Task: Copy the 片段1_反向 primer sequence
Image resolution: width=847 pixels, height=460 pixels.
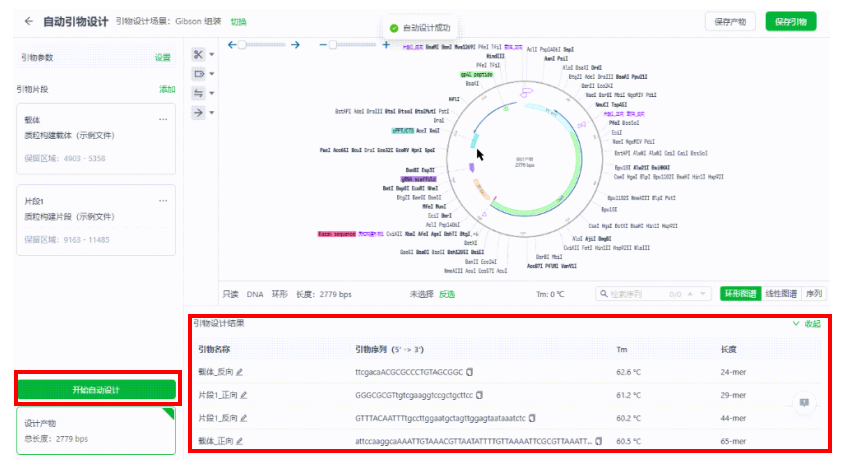Action: (532, 418)
